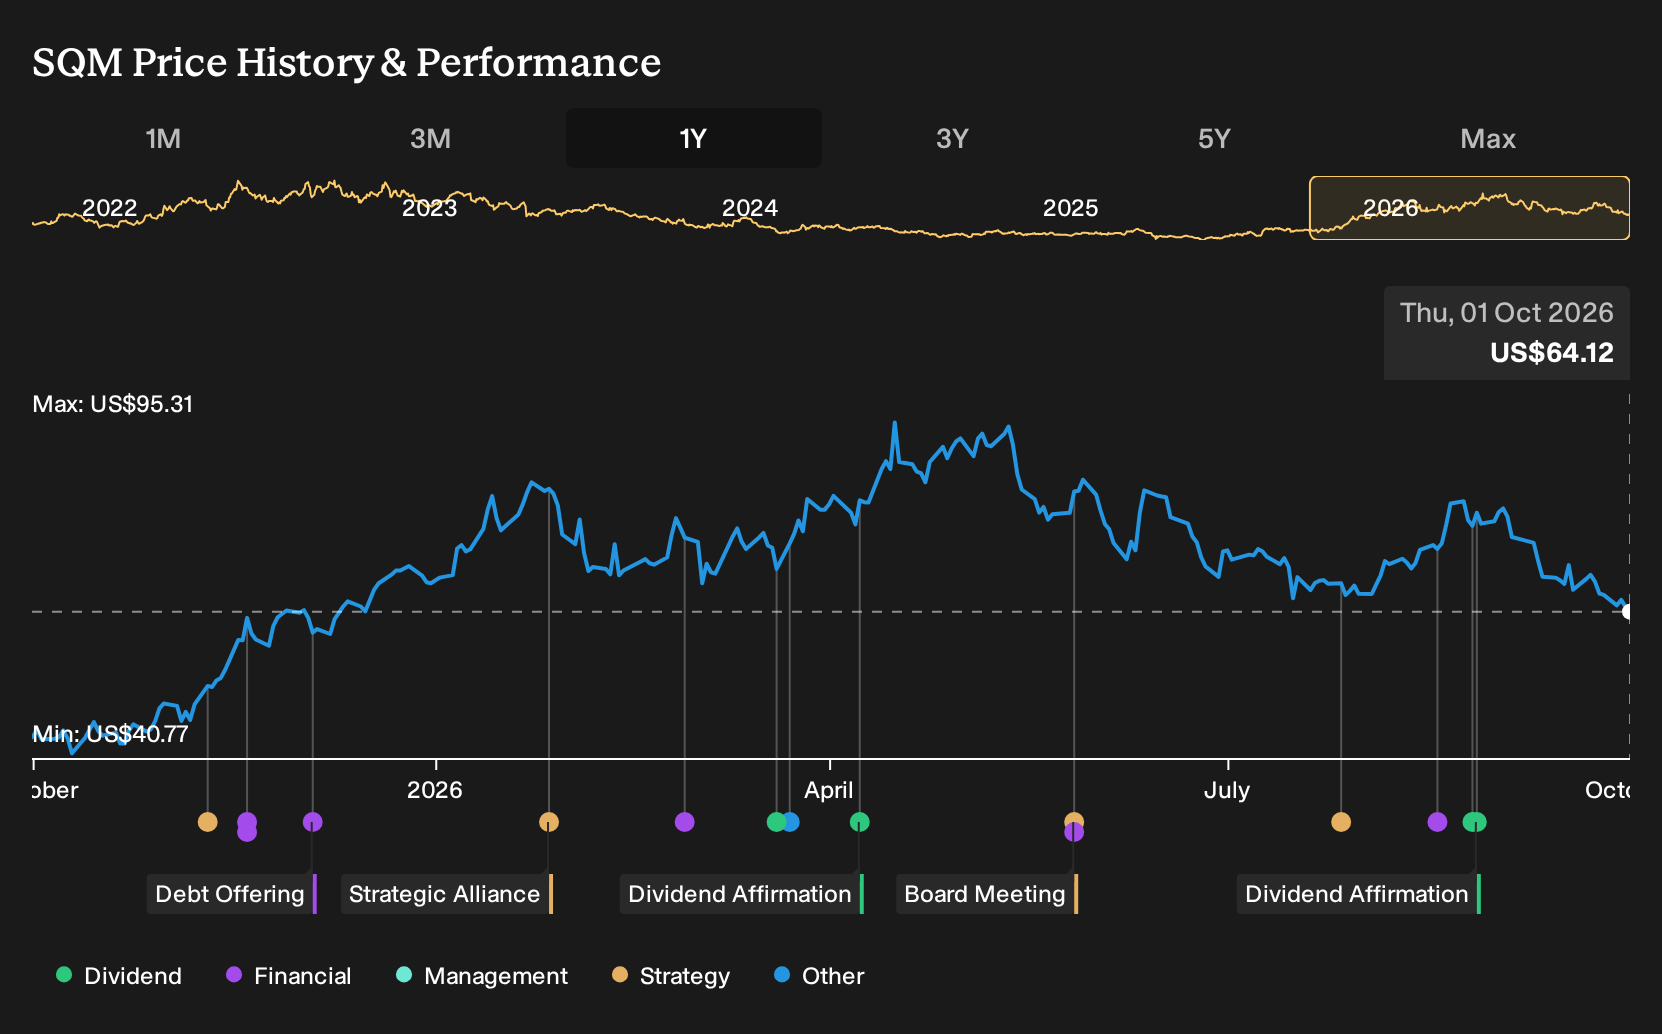This screenshot has height=1034, width=1662.
Task: Click the white endpoint dot on price line
Action: [x=1627, y=612]
